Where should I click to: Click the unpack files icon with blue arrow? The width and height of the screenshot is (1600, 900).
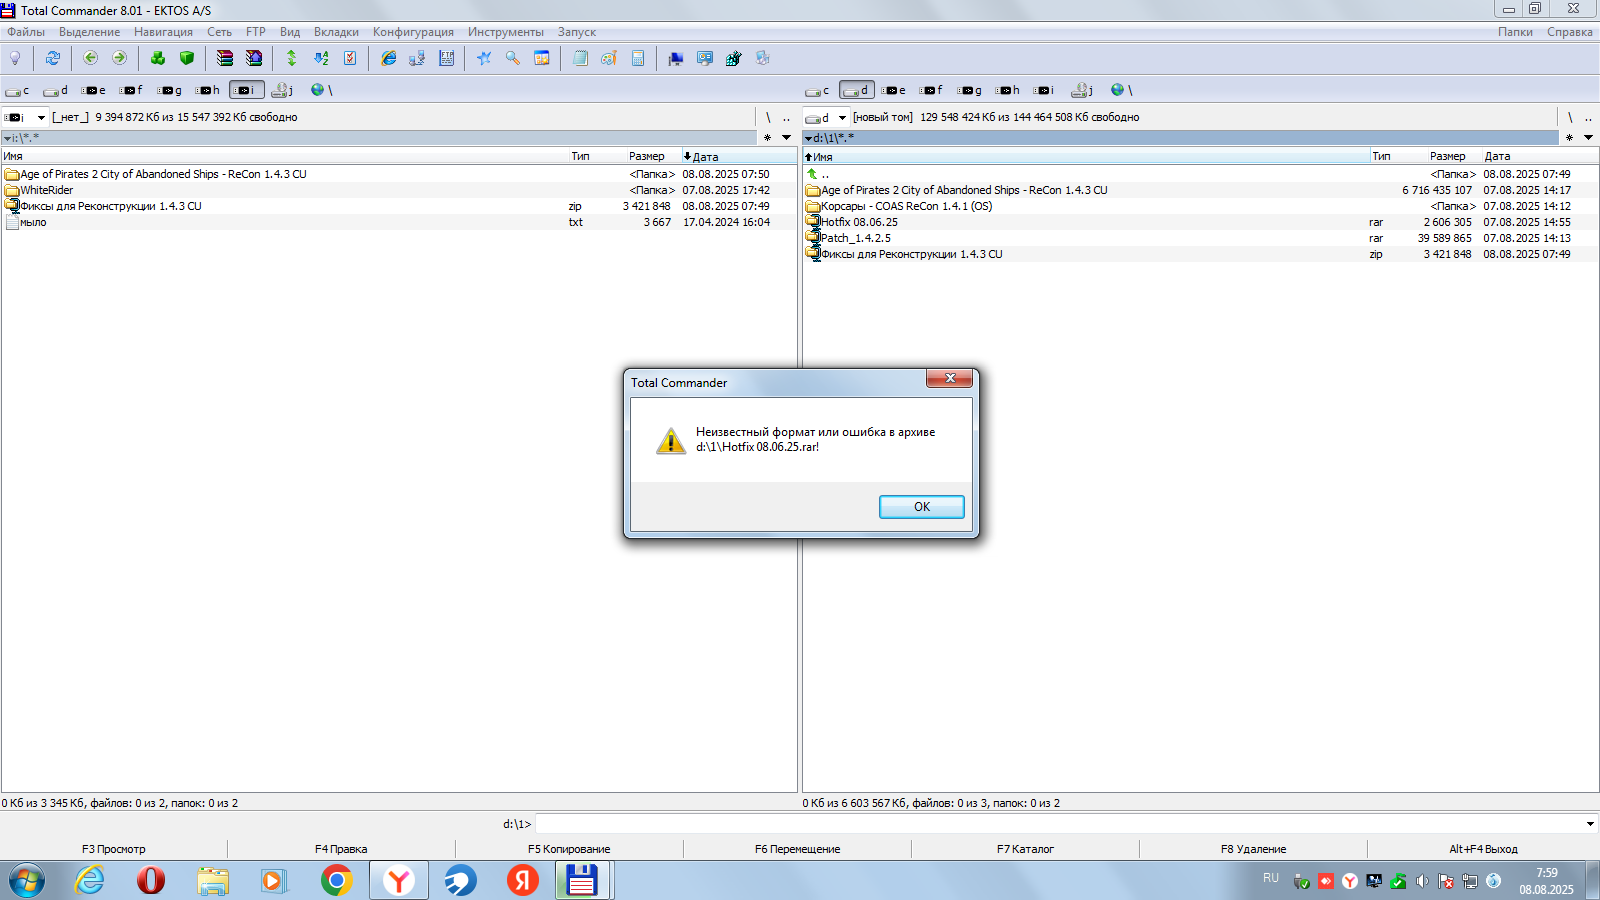[254, 58]
